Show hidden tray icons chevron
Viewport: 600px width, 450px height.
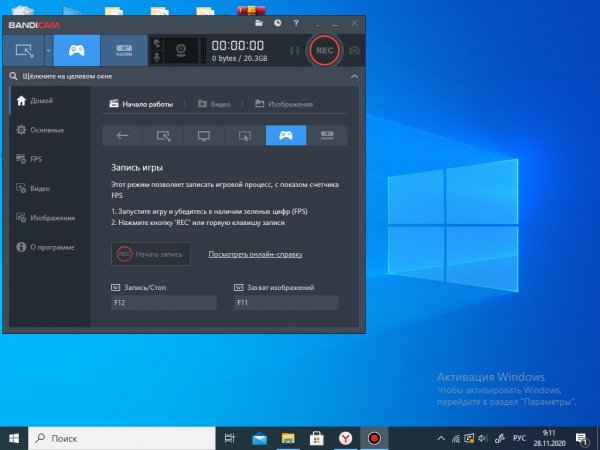tap(441, 439)
